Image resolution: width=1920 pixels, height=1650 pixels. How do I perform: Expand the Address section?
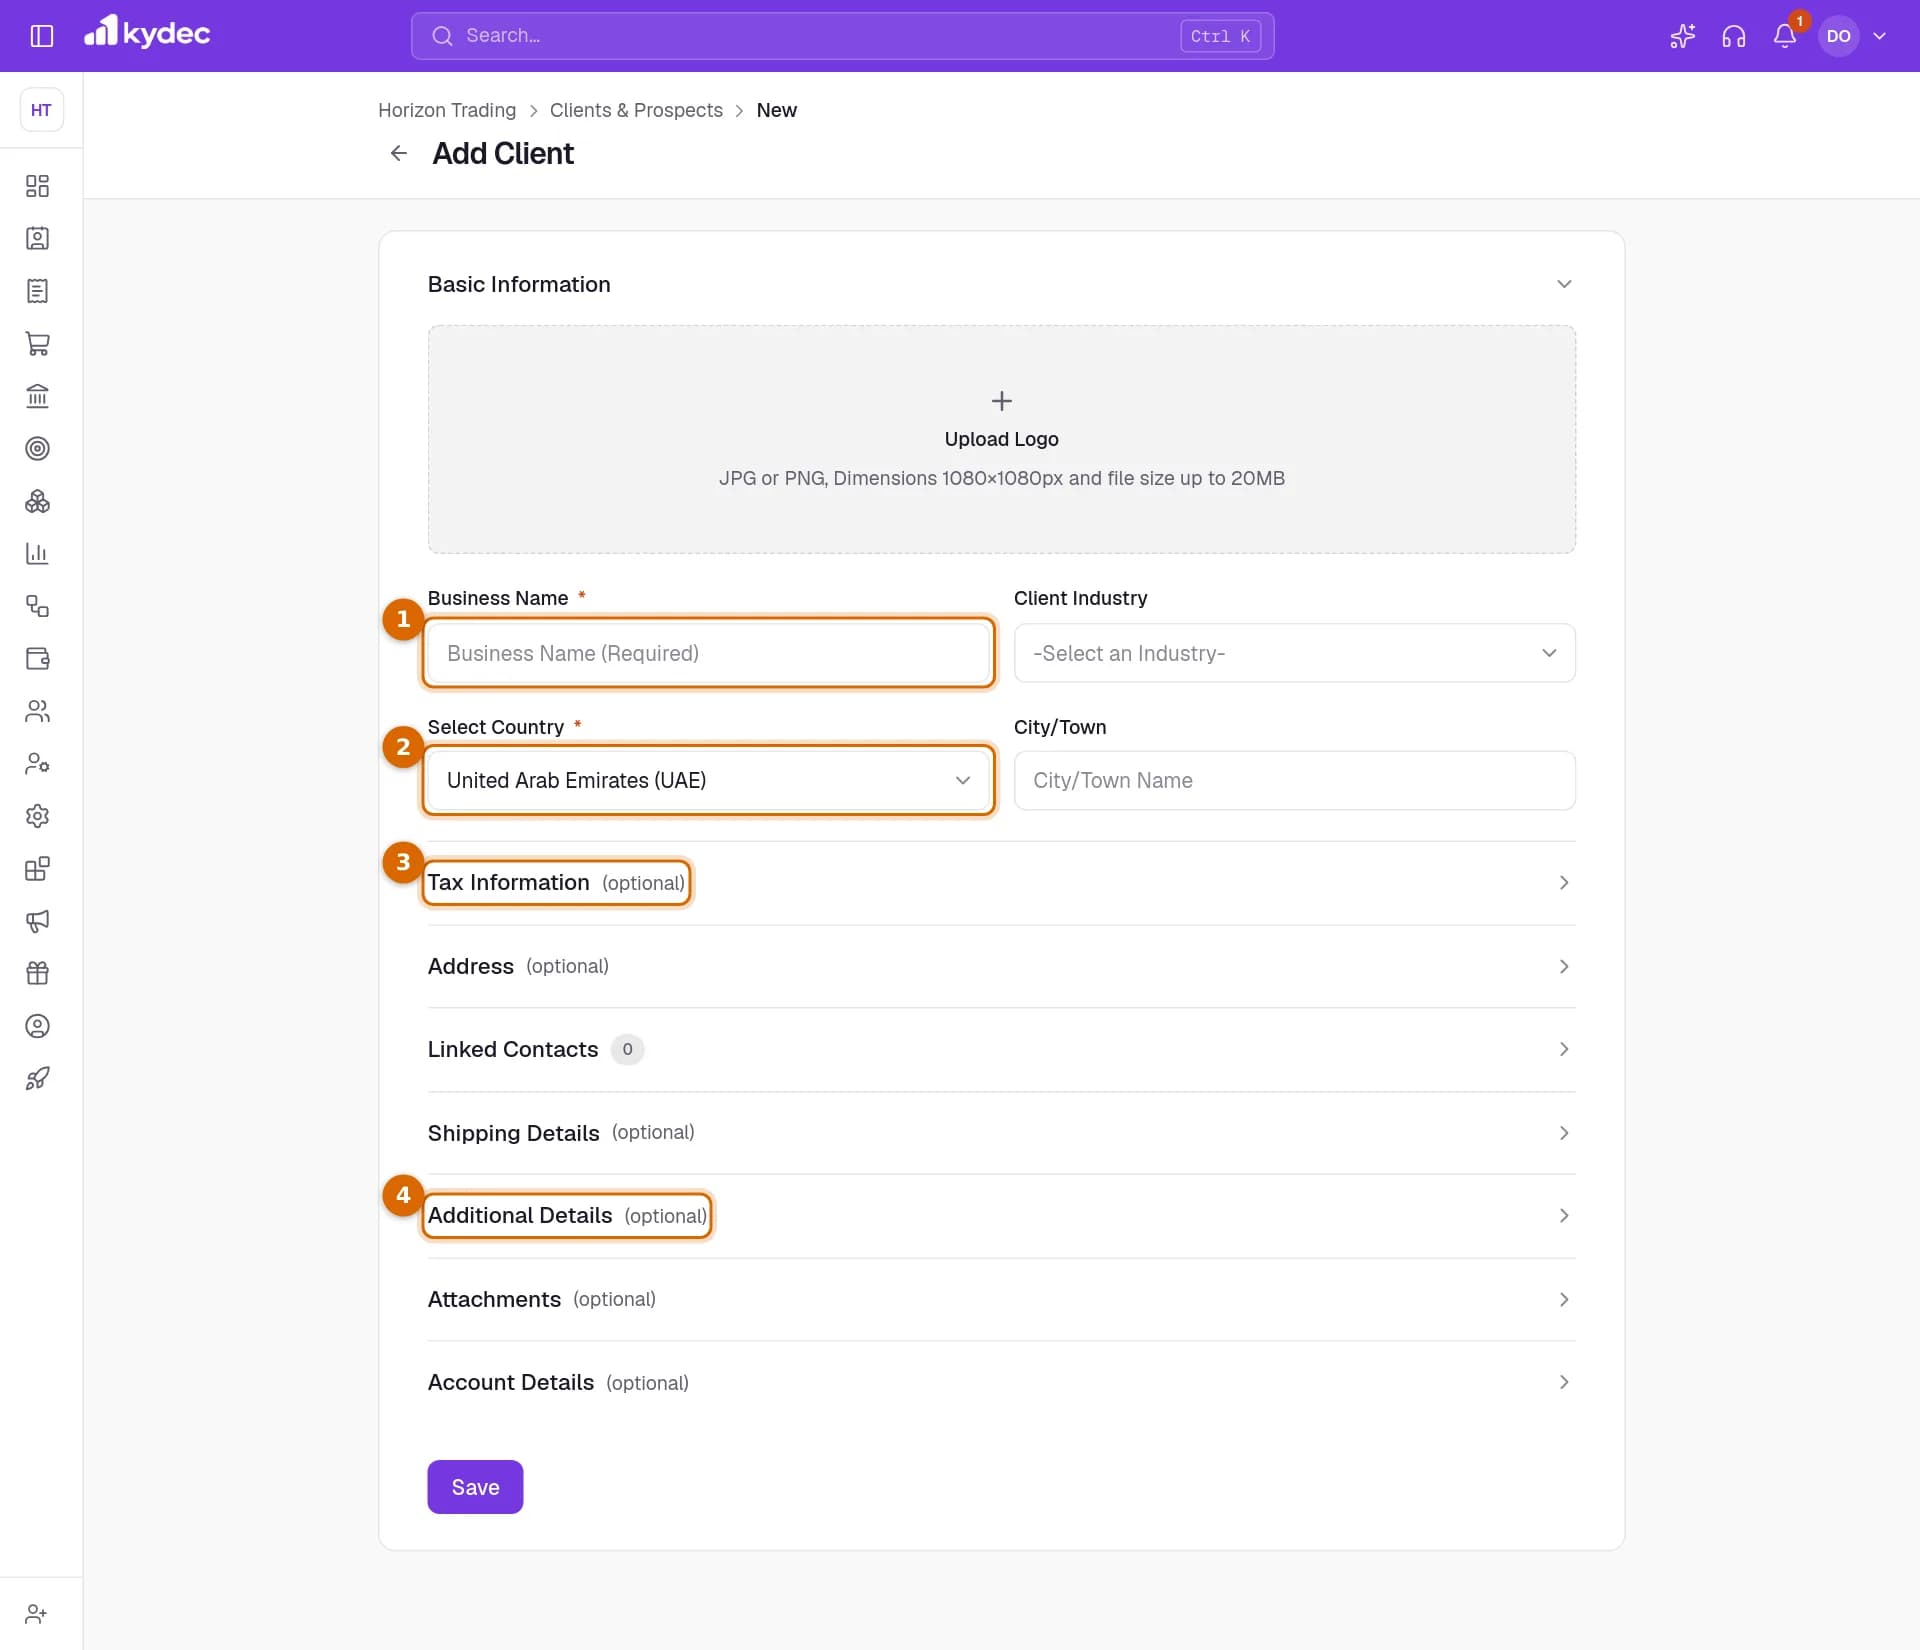(x=1001, y=966)
